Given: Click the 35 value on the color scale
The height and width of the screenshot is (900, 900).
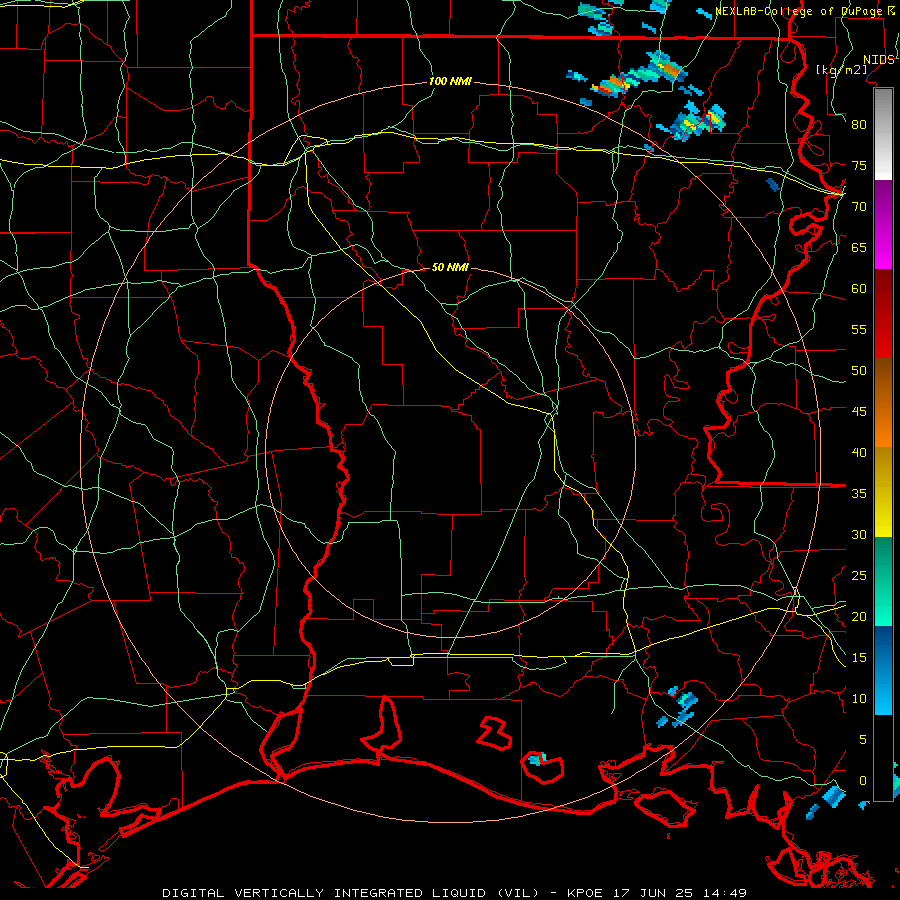Looking at the screenshot, I should [859, 494].
